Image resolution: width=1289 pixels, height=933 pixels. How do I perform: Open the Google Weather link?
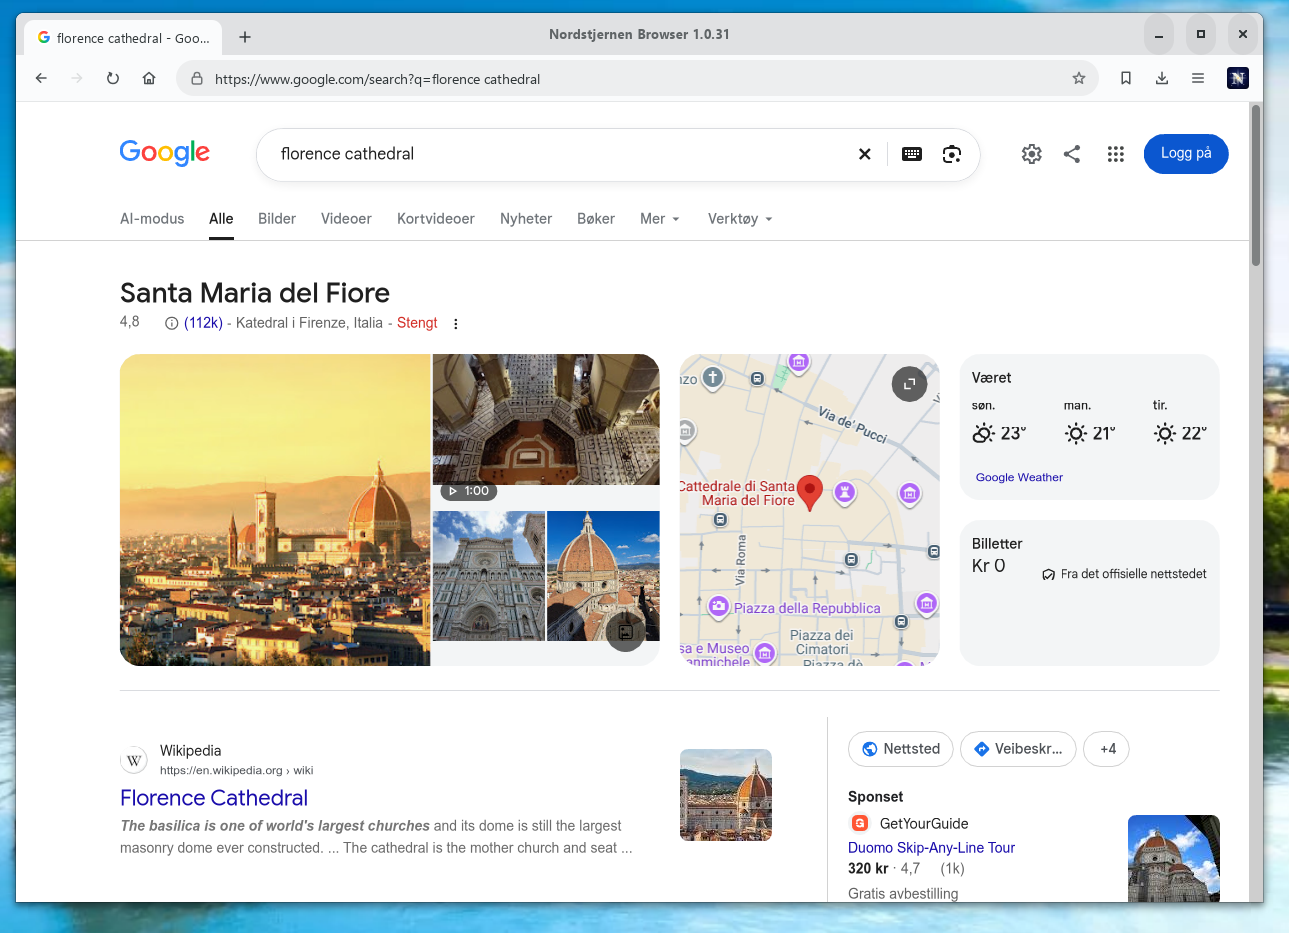tap(1019, 478)
